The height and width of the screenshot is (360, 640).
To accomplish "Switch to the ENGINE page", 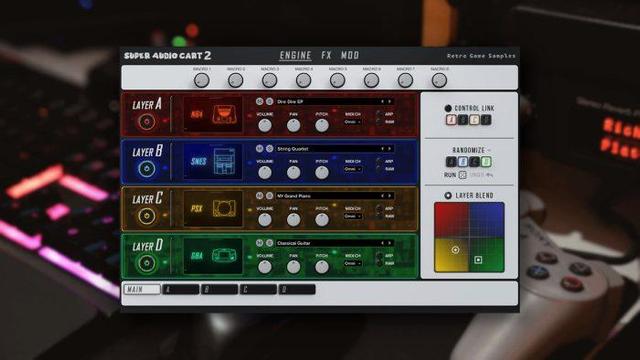I will click(295, 56).
